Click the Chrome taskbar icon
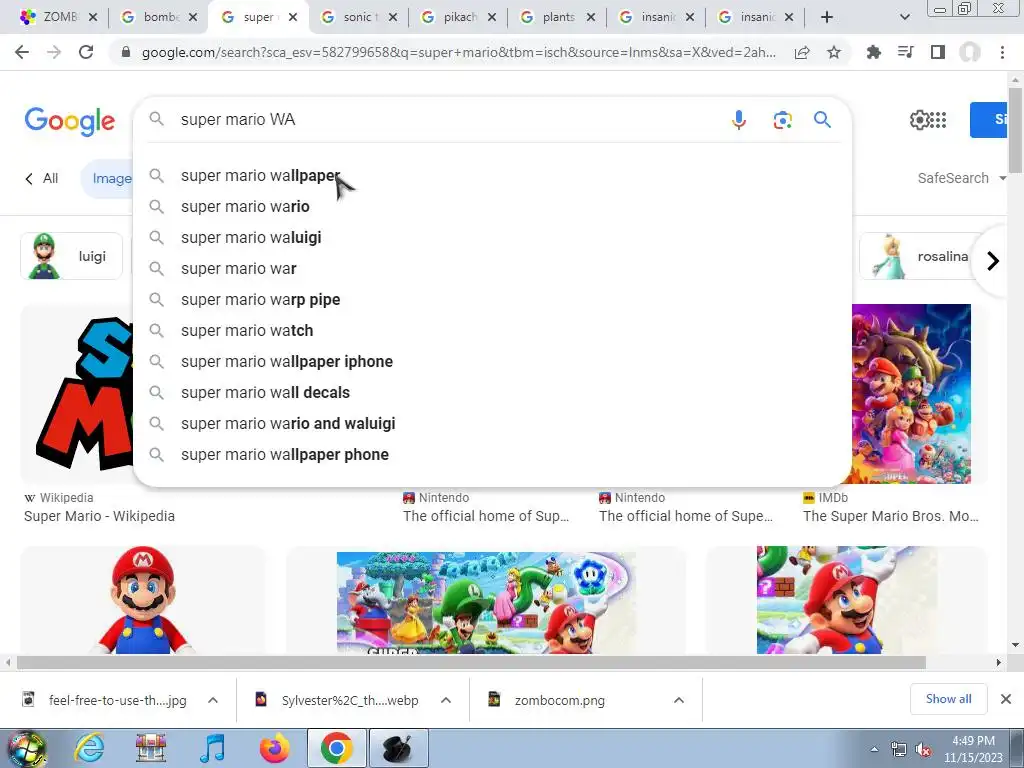The image size is (1024, 768). click(336, 748)
